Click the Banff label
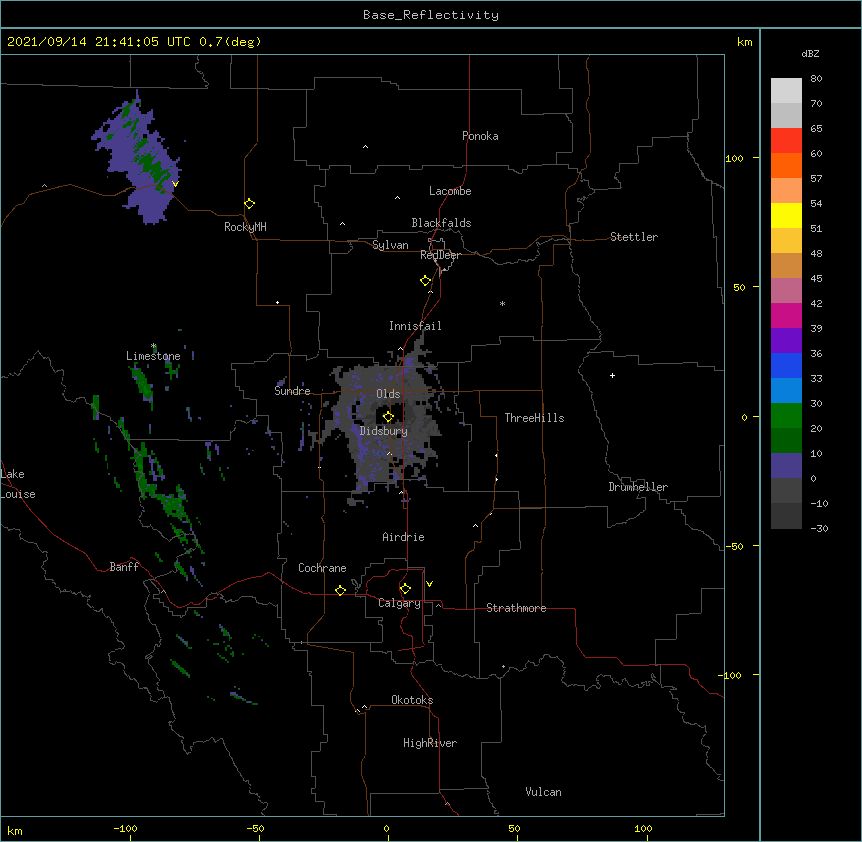862x842 pixels. pyautogui.click(x=124, y=567)
